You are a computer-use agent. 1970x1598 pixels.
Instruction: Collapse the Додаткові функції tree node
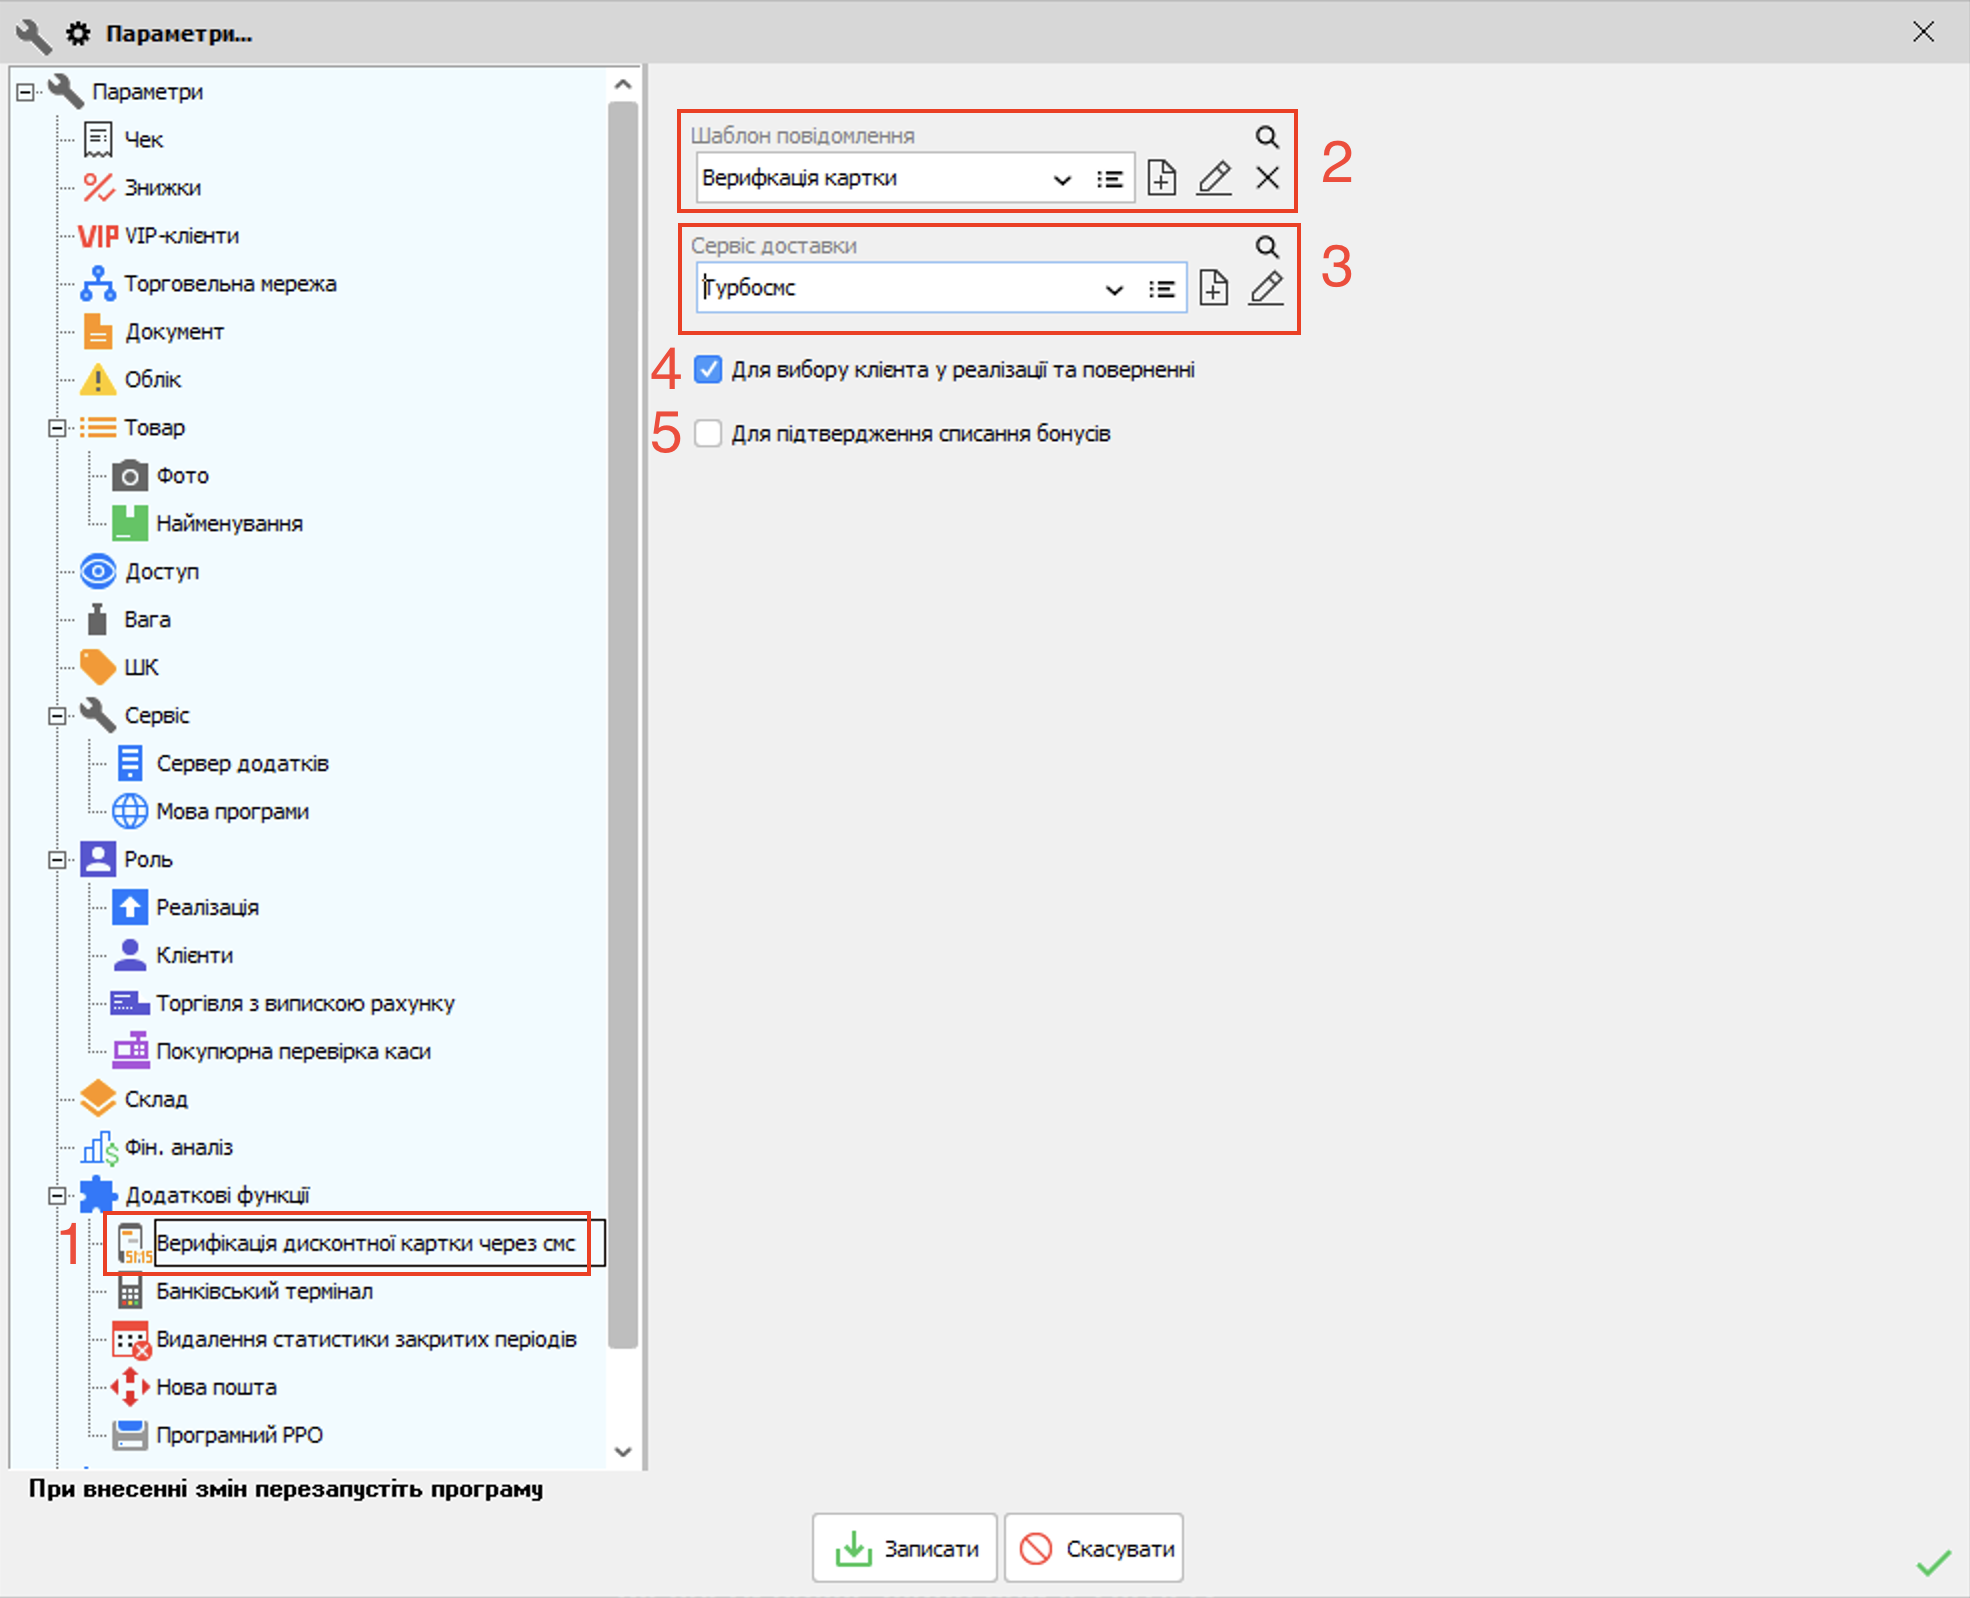coord(57,1196)
